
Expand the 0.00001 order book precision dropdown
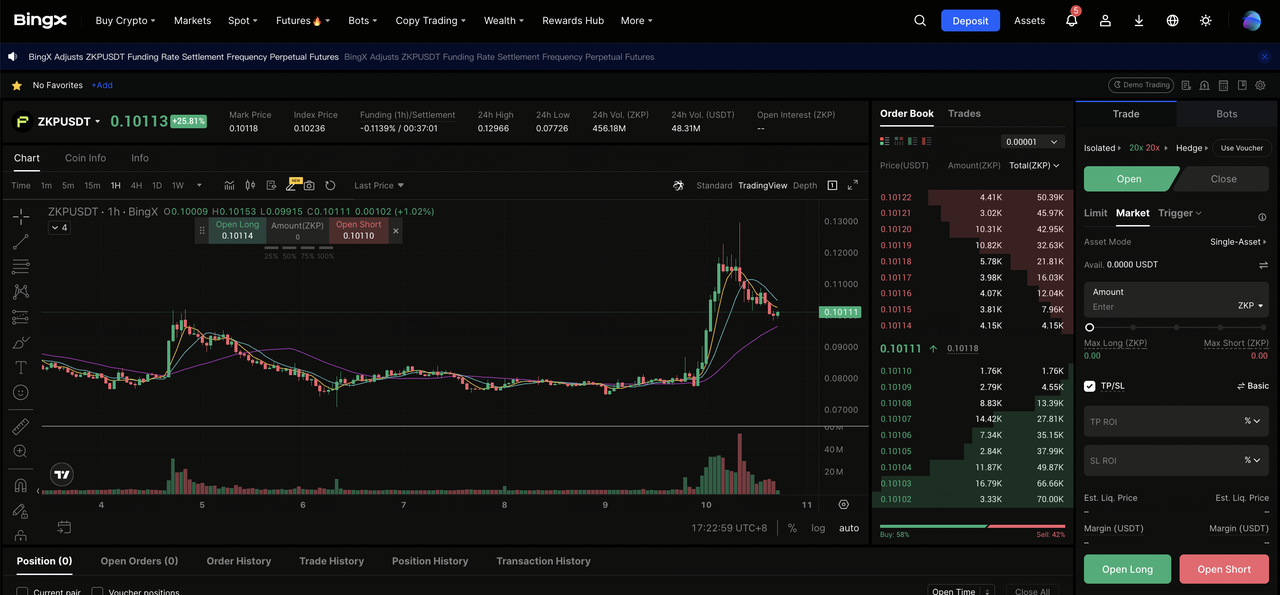tap(1033, 142)
